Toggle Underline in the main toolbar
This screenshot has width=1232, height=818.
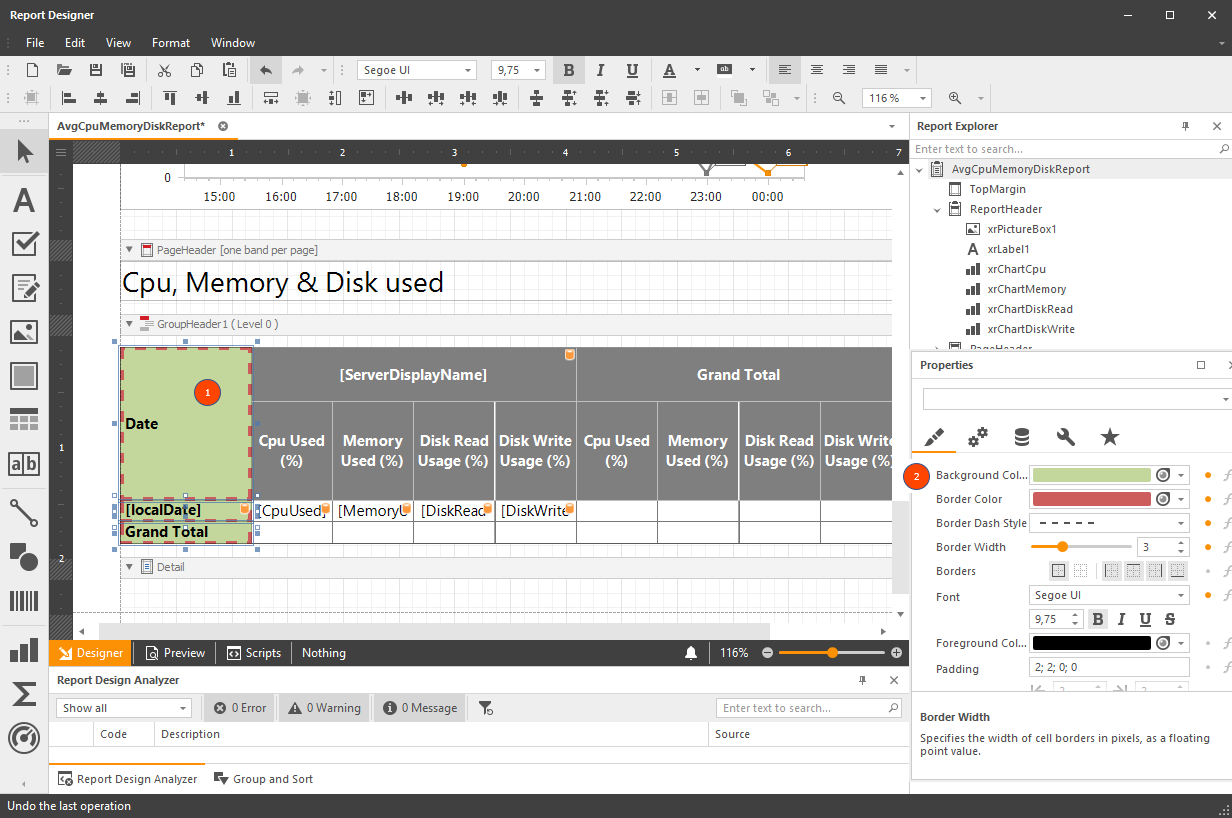(x=632, y=70)
